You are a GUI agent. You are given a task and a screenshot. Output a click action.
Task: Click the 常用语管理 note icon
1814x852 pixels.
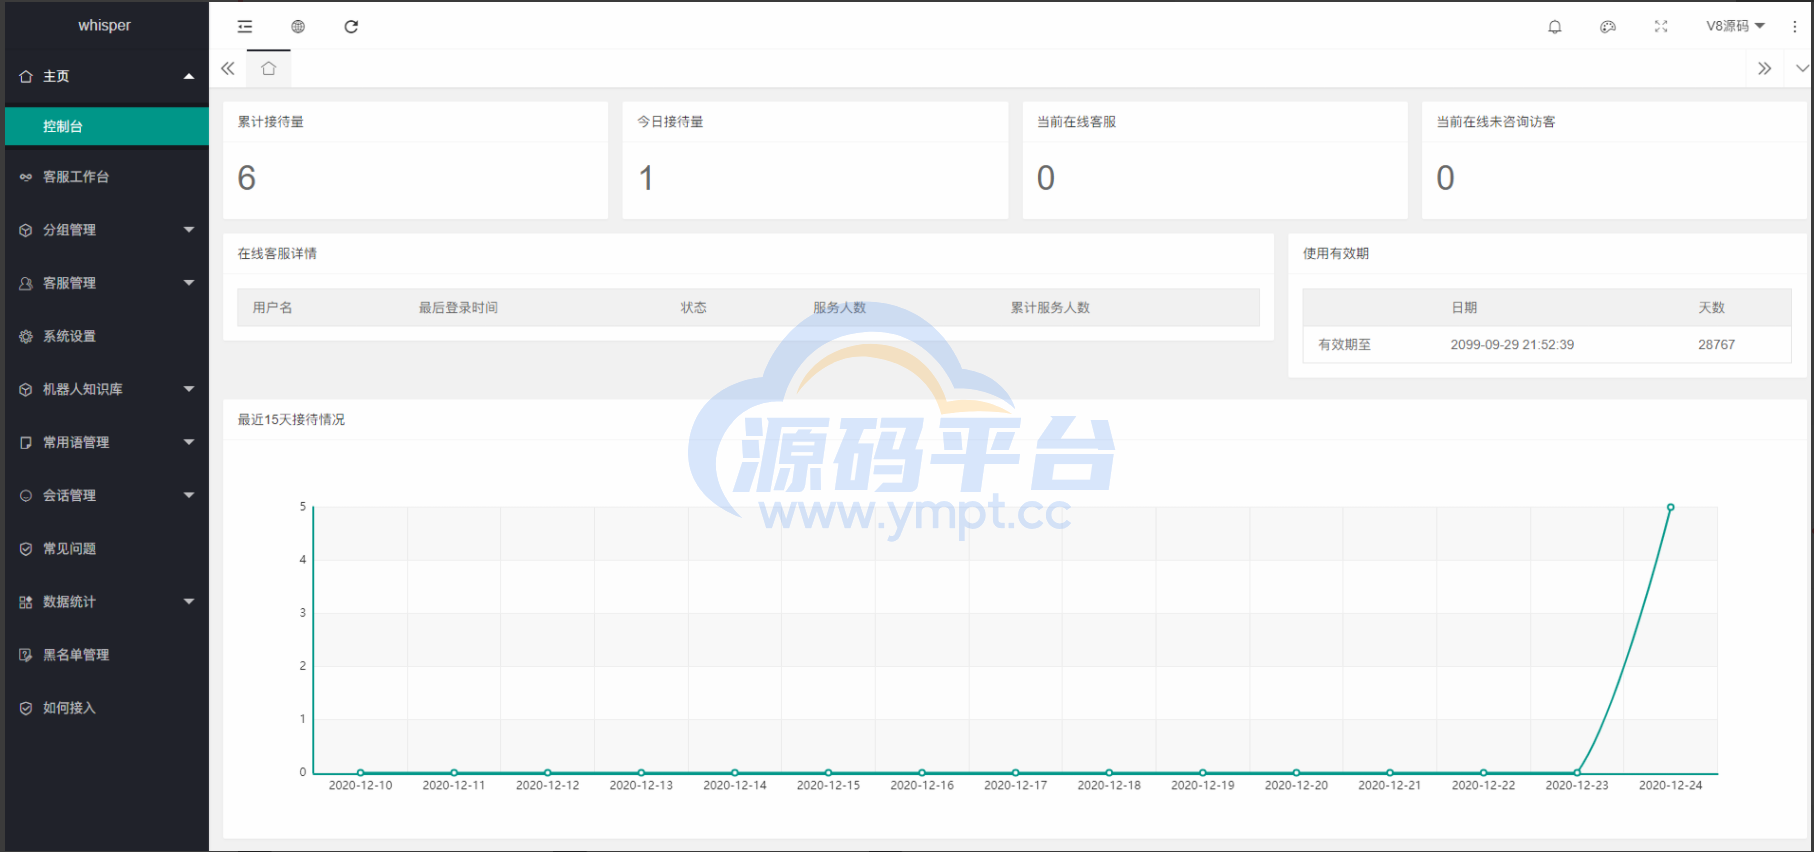pos(26,442)
